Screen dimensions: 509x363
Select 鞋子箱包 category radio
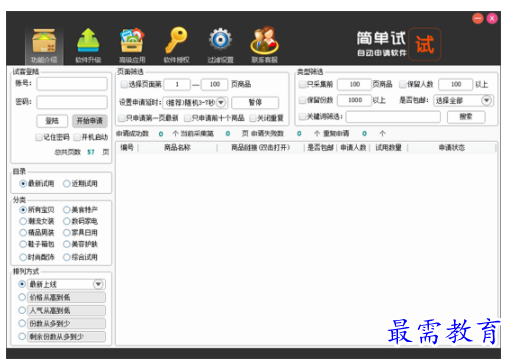[x=23, y=244]
